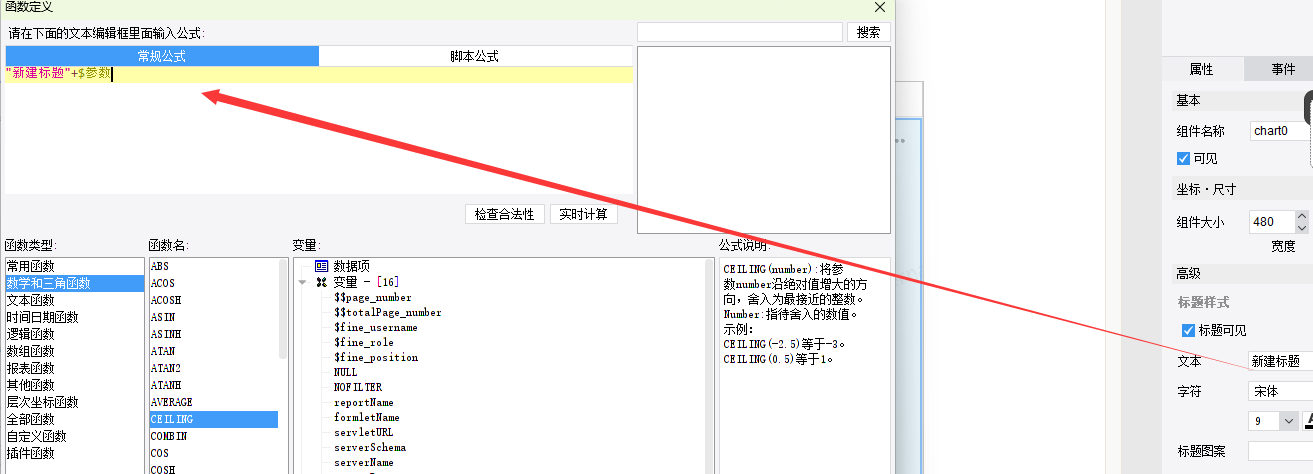Screen dimensions: 1313x474
Task: Close the 函数定义 dialog
Action: coord(879,7)
